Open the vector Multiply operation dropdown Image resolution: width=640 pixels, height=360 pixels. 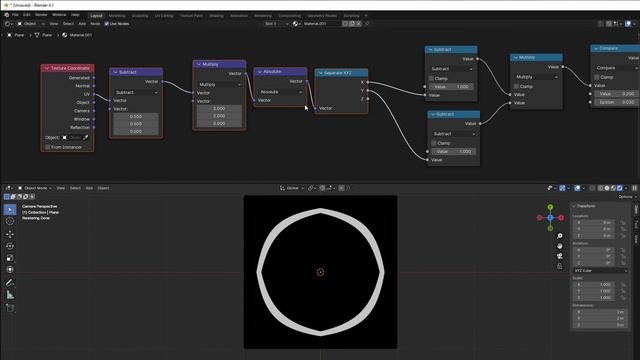click(219, 84)
